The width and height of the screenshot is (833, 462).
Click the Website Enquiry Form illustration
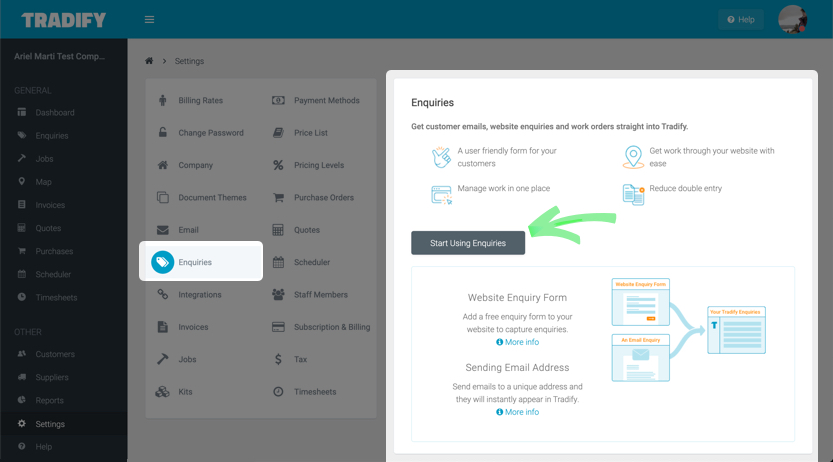[640, 302]
